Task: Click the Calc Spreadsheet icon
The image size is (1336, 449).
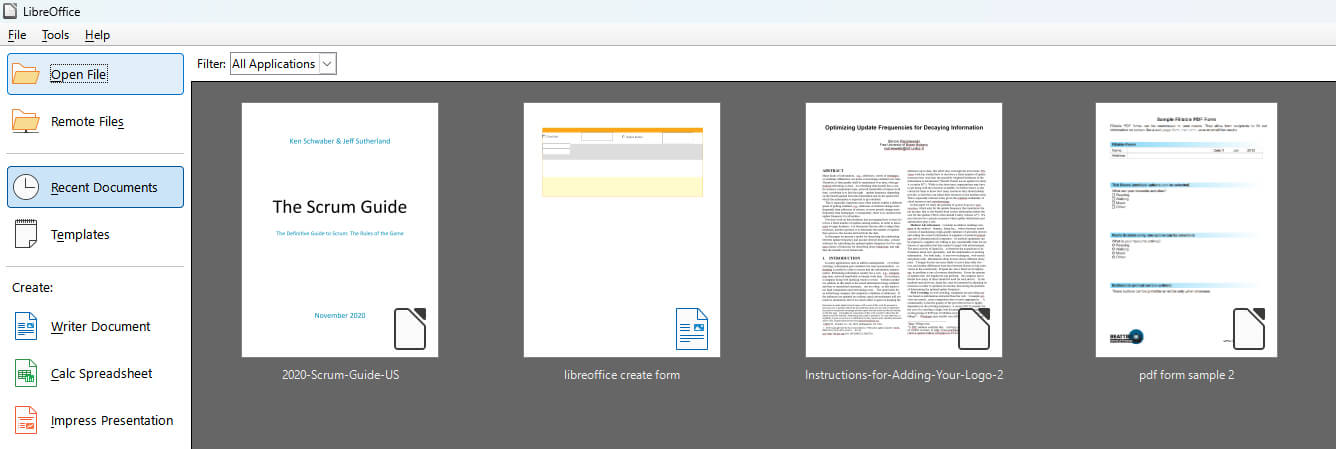Action: click(x=26, y=373)
